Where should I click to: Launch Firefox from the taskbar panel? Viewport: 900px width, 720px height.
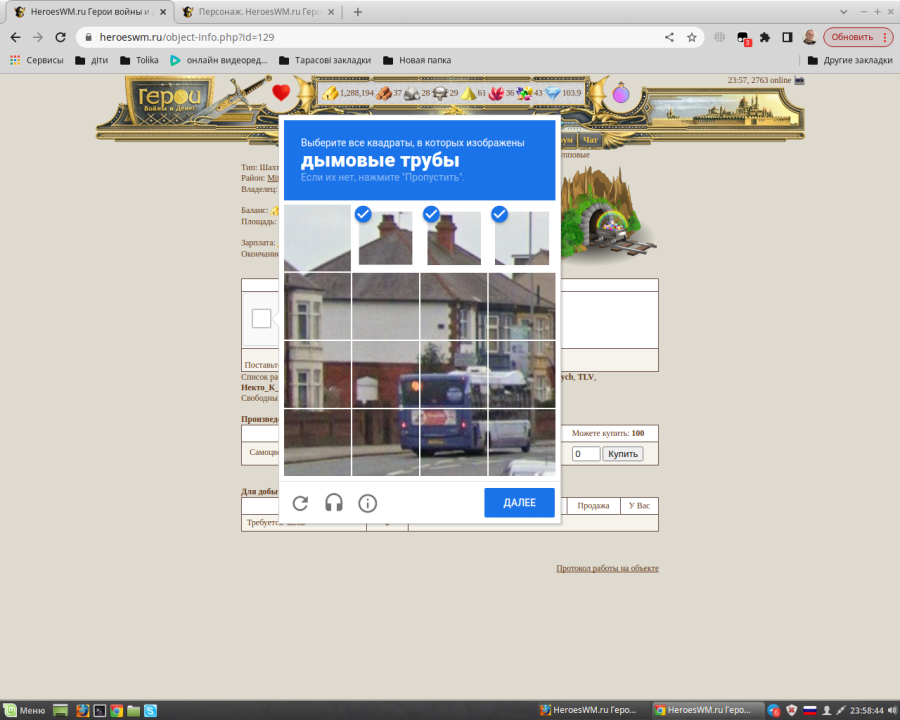(83, 711)
